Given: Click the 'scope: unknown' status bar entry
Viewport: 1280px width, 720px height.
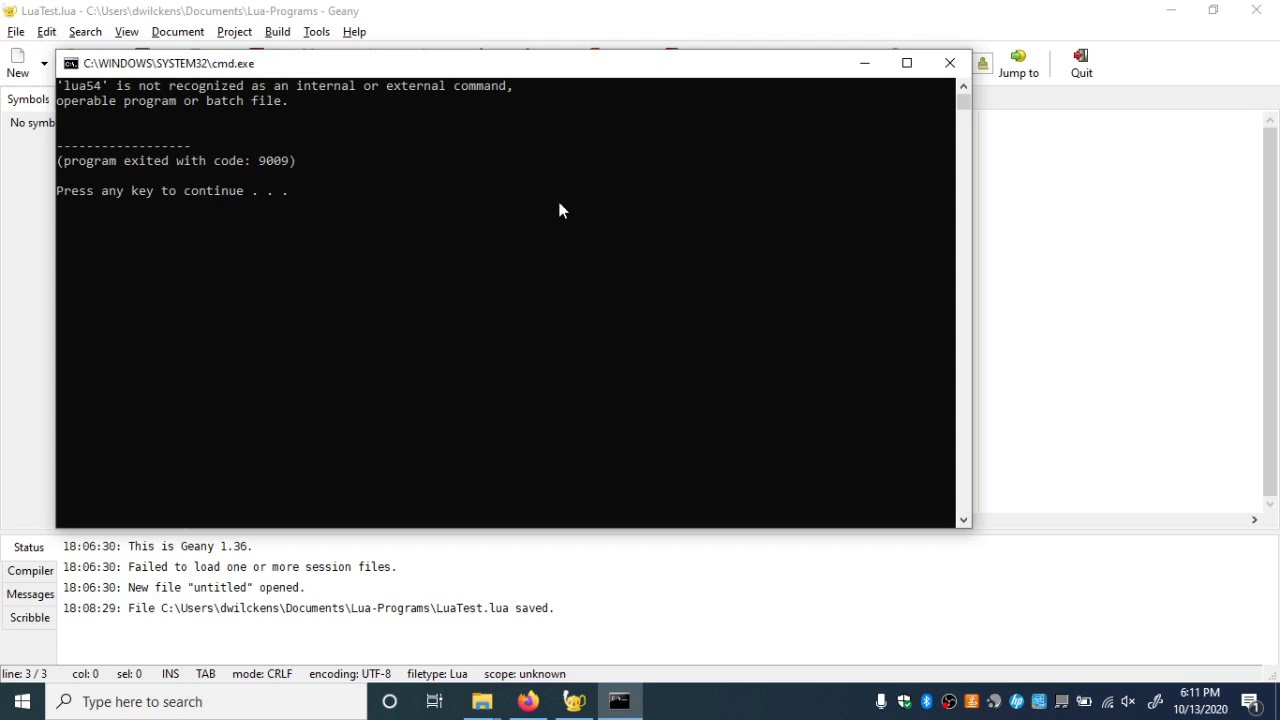Looking at the screenshot, I should point(525,674).
